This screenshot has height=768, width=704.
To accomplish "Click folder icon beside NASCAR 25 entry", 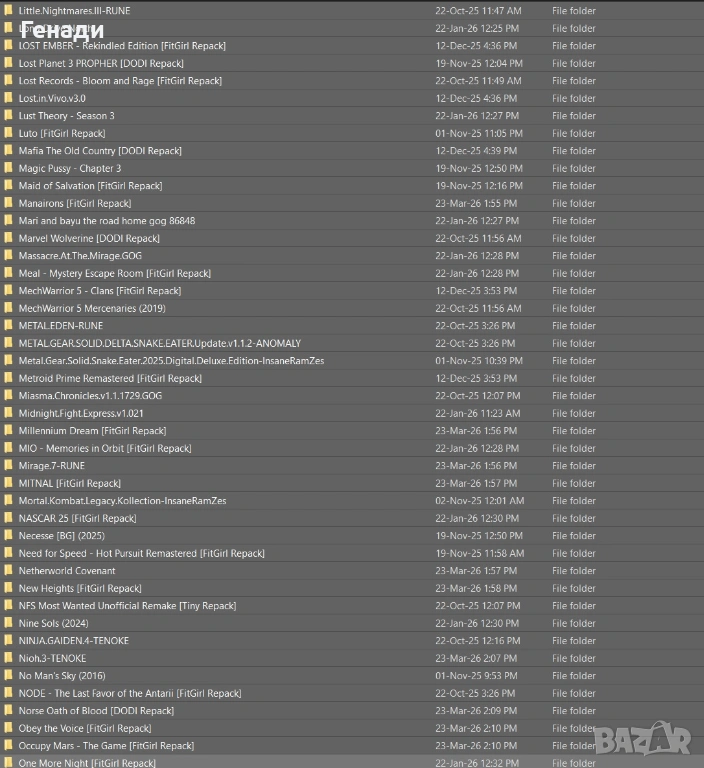I will point(8,518).
